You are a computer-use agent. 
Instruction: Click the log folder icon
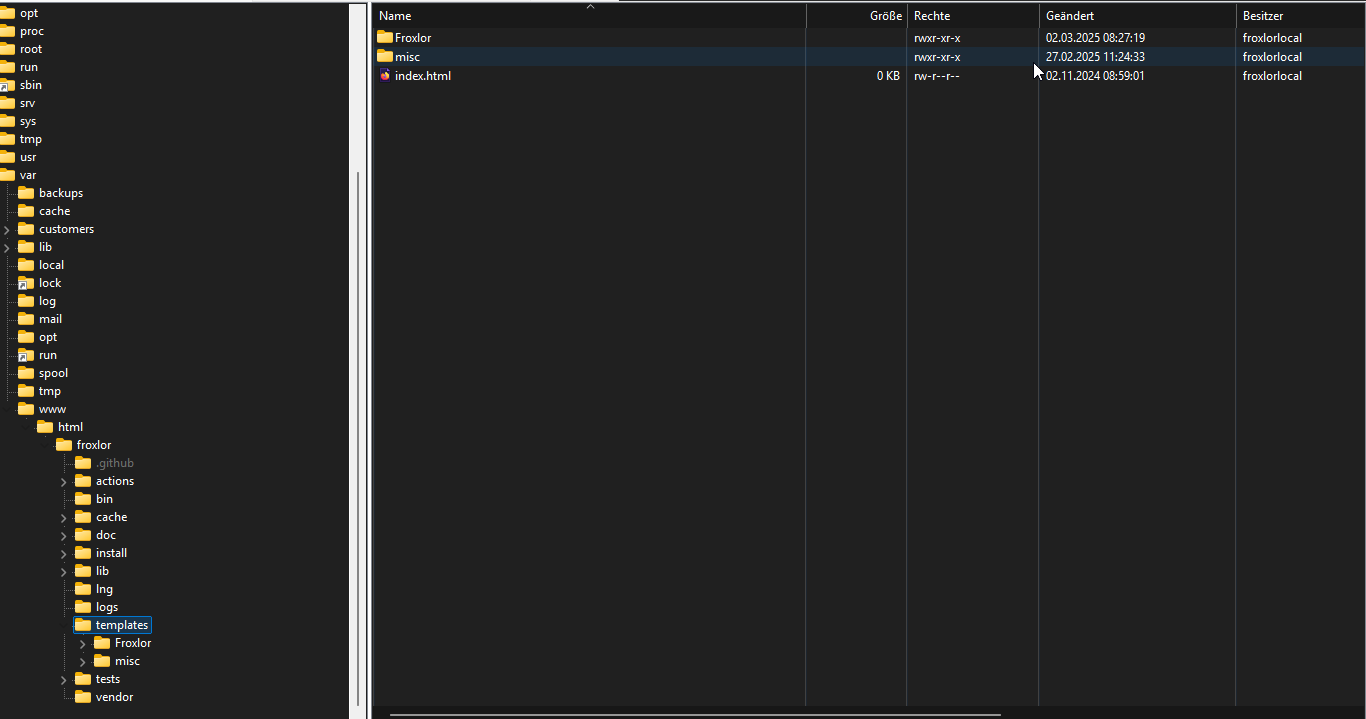click(26, 301)
